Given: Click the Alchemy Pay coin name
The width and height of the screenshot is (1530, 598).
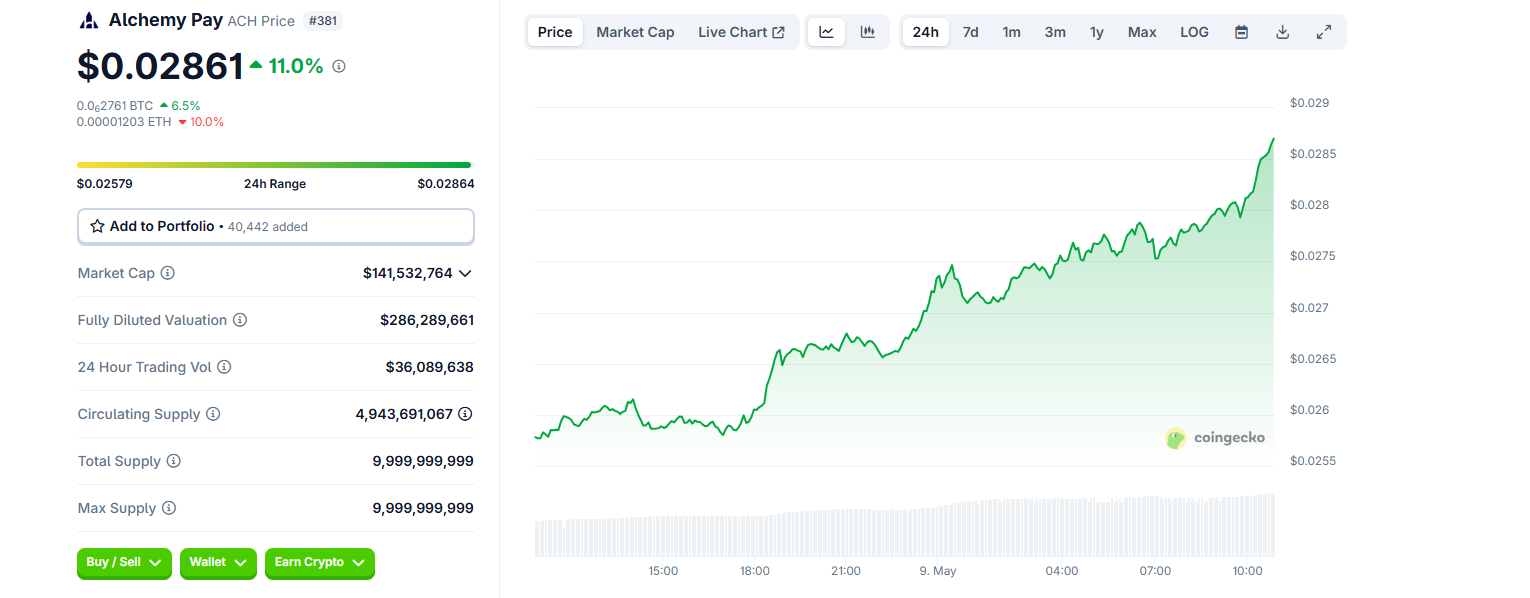Looking at the screenshot, I should click(x=166, y=20).
